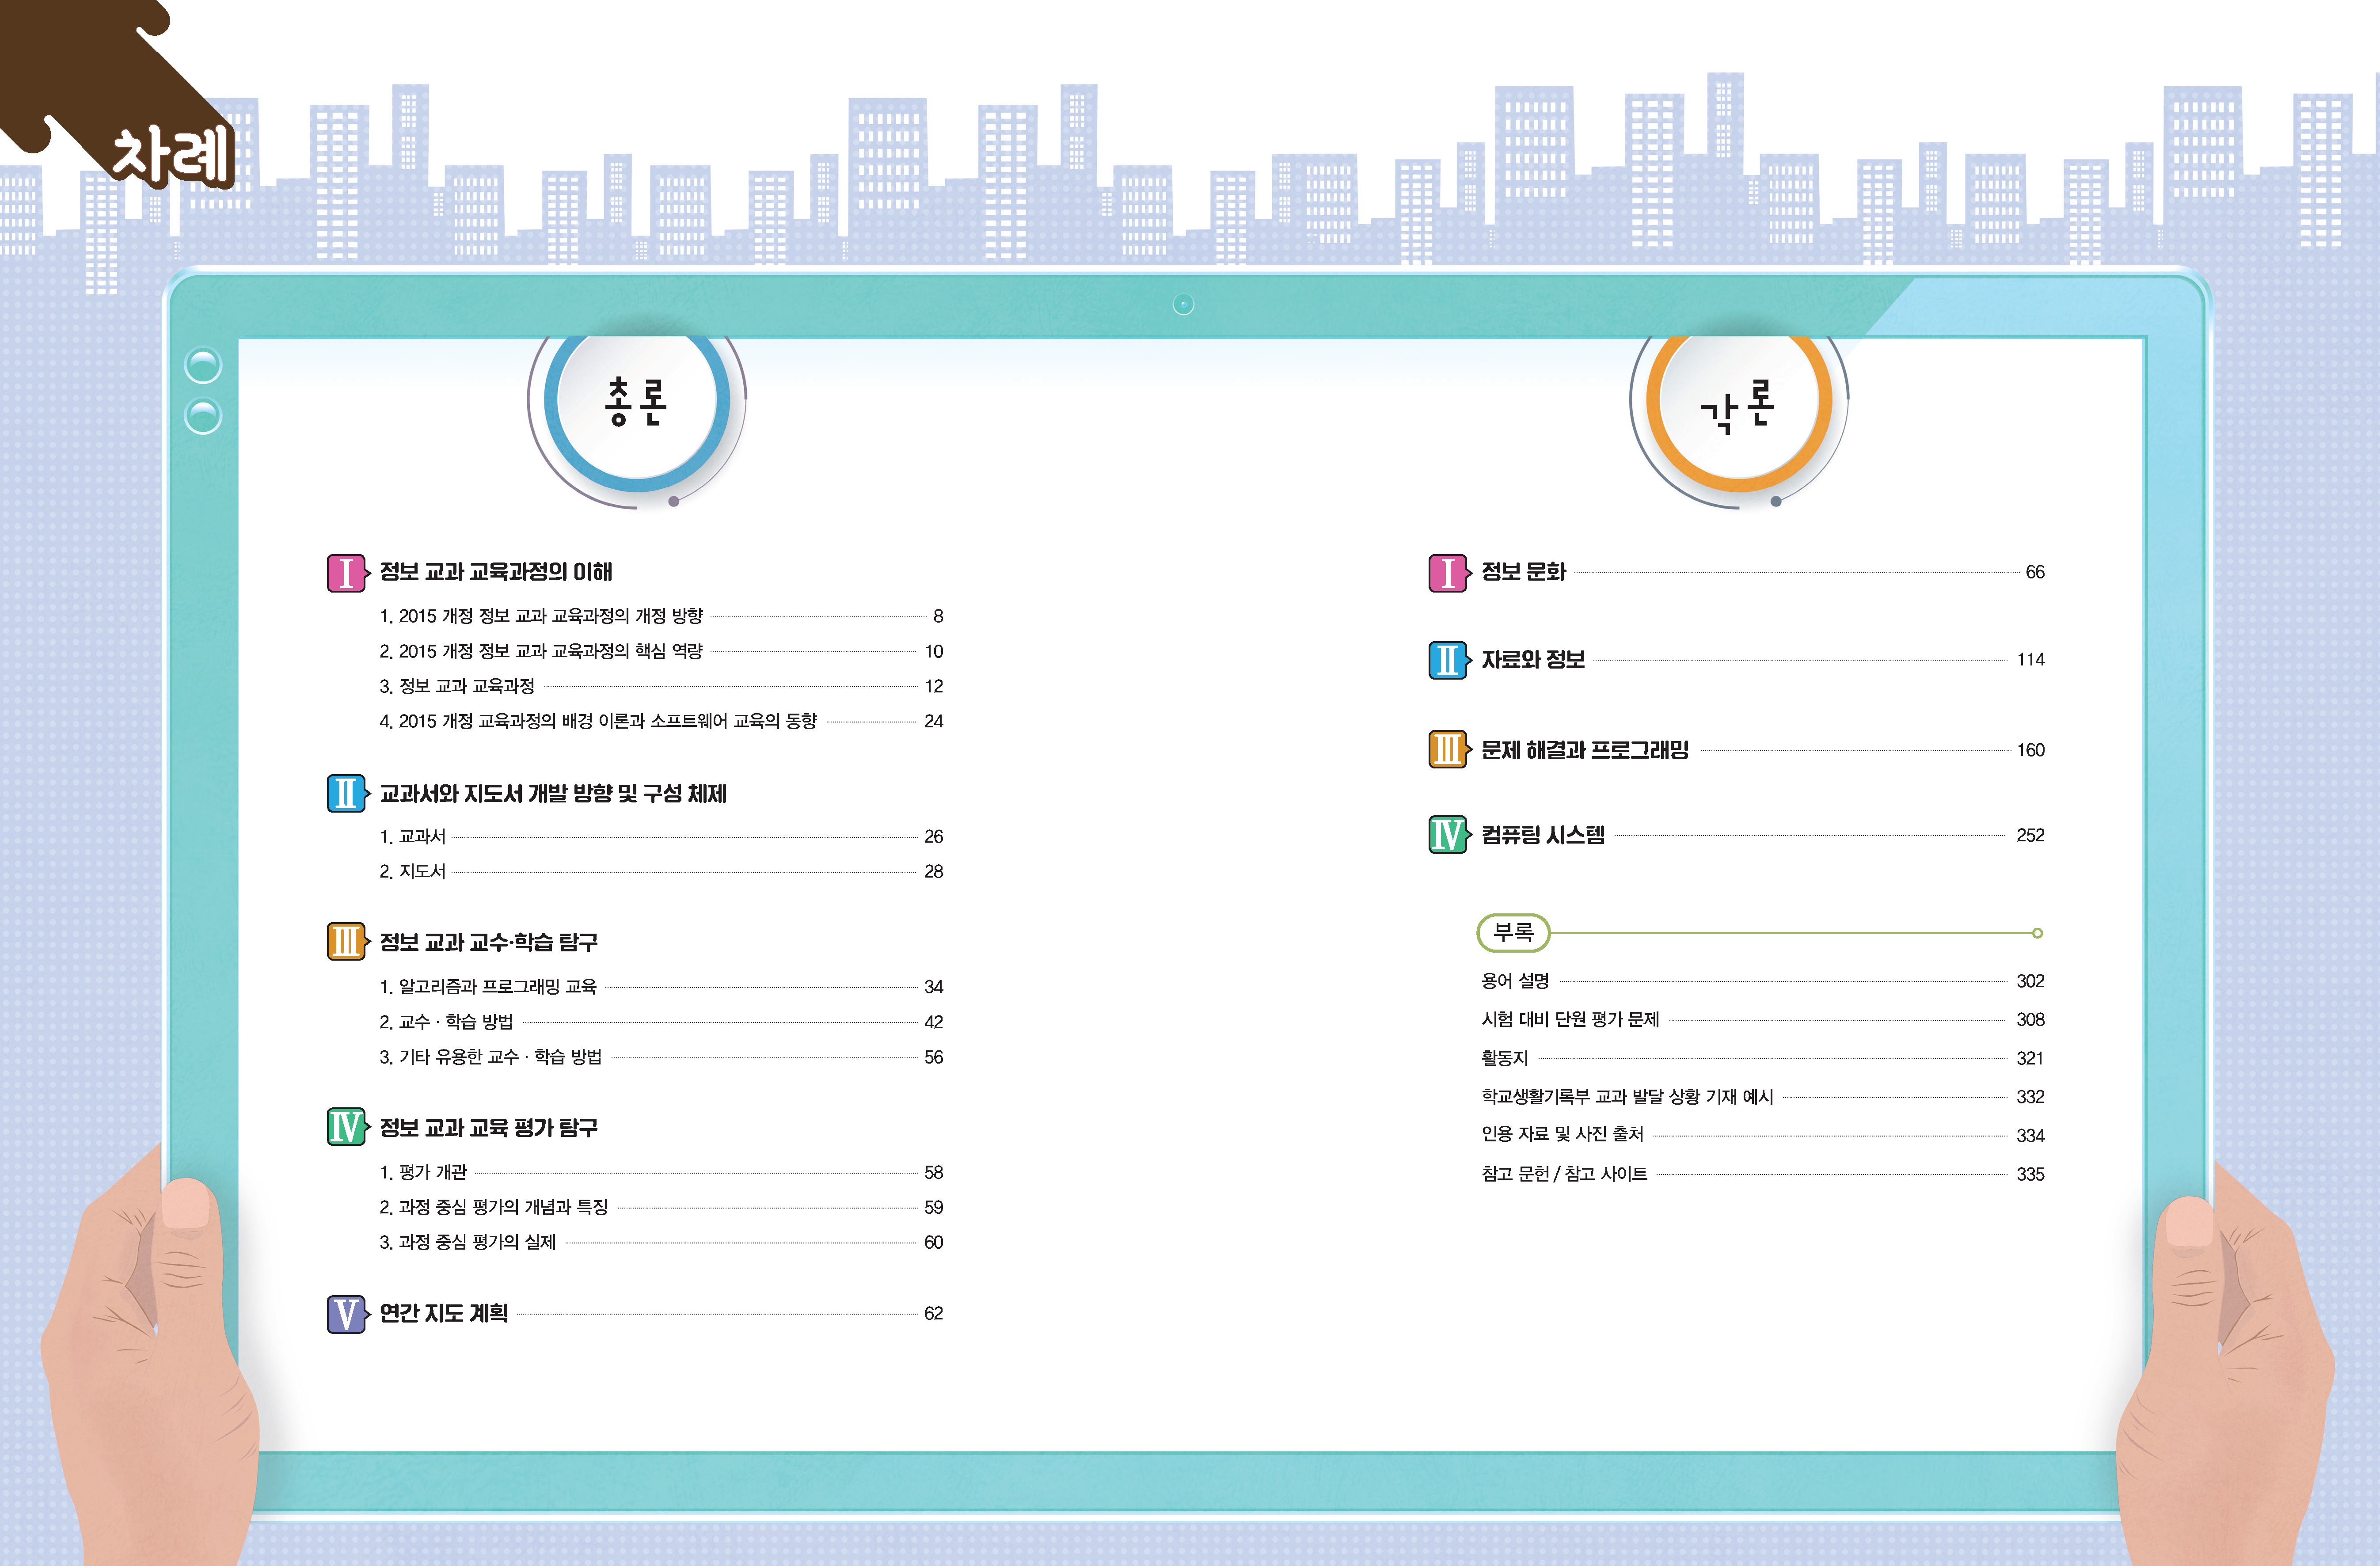Open the 정보 문화 chapter title
This screenshot has width=2380, height=1566.
pos(1523,572)
